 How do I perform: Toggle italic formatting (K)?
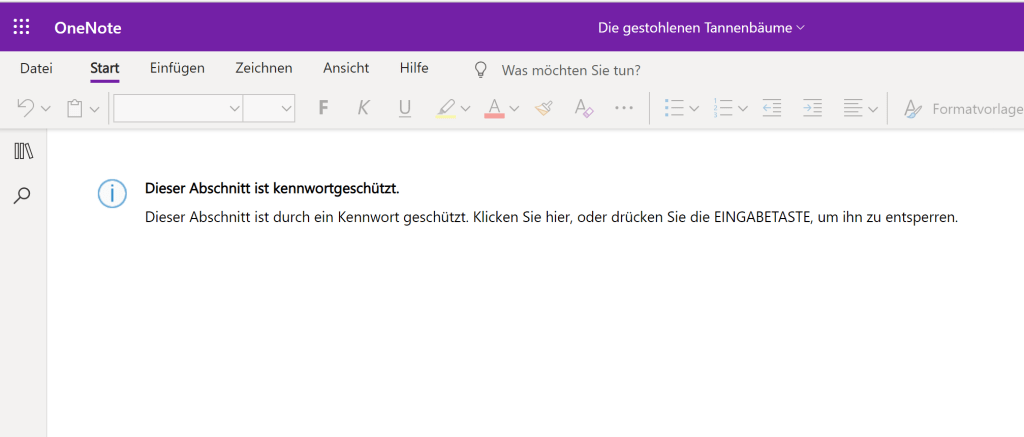point(363,108)
